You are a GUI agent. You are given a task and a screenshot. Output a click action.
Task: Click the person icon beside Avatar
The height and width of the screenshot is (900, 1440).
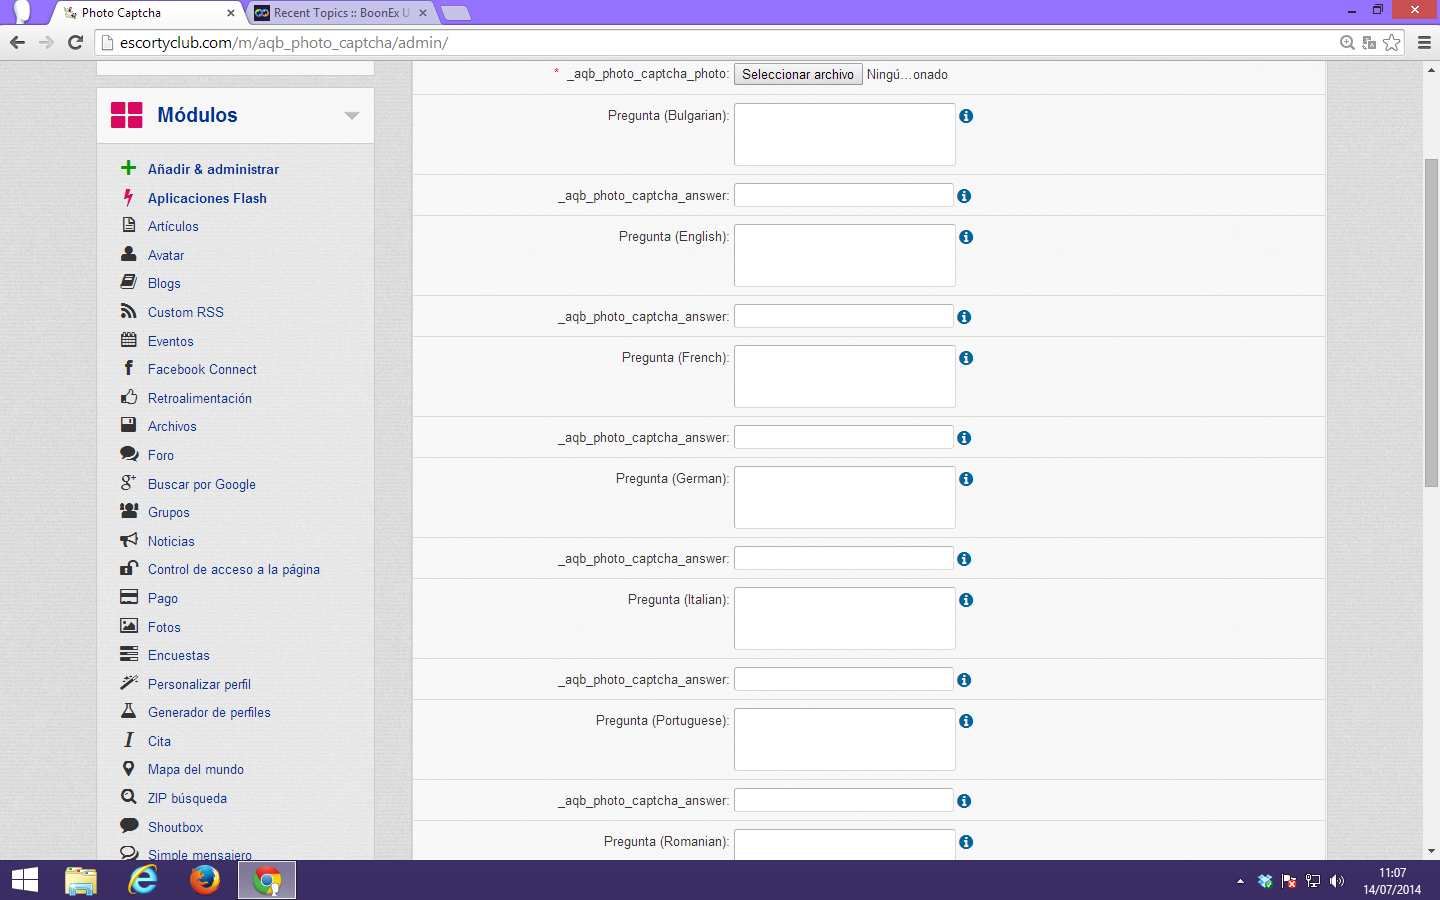click(x=128, y=254)
